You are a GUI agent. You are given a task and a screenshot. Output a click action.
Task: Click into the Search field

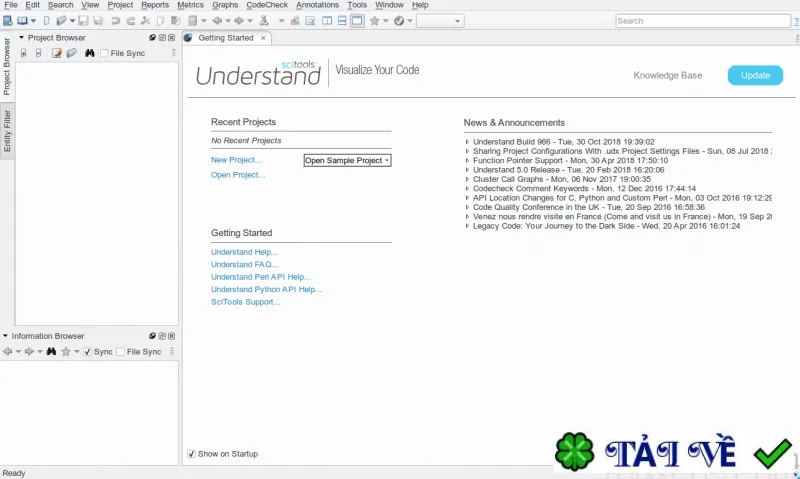click(x=703, y=21)
